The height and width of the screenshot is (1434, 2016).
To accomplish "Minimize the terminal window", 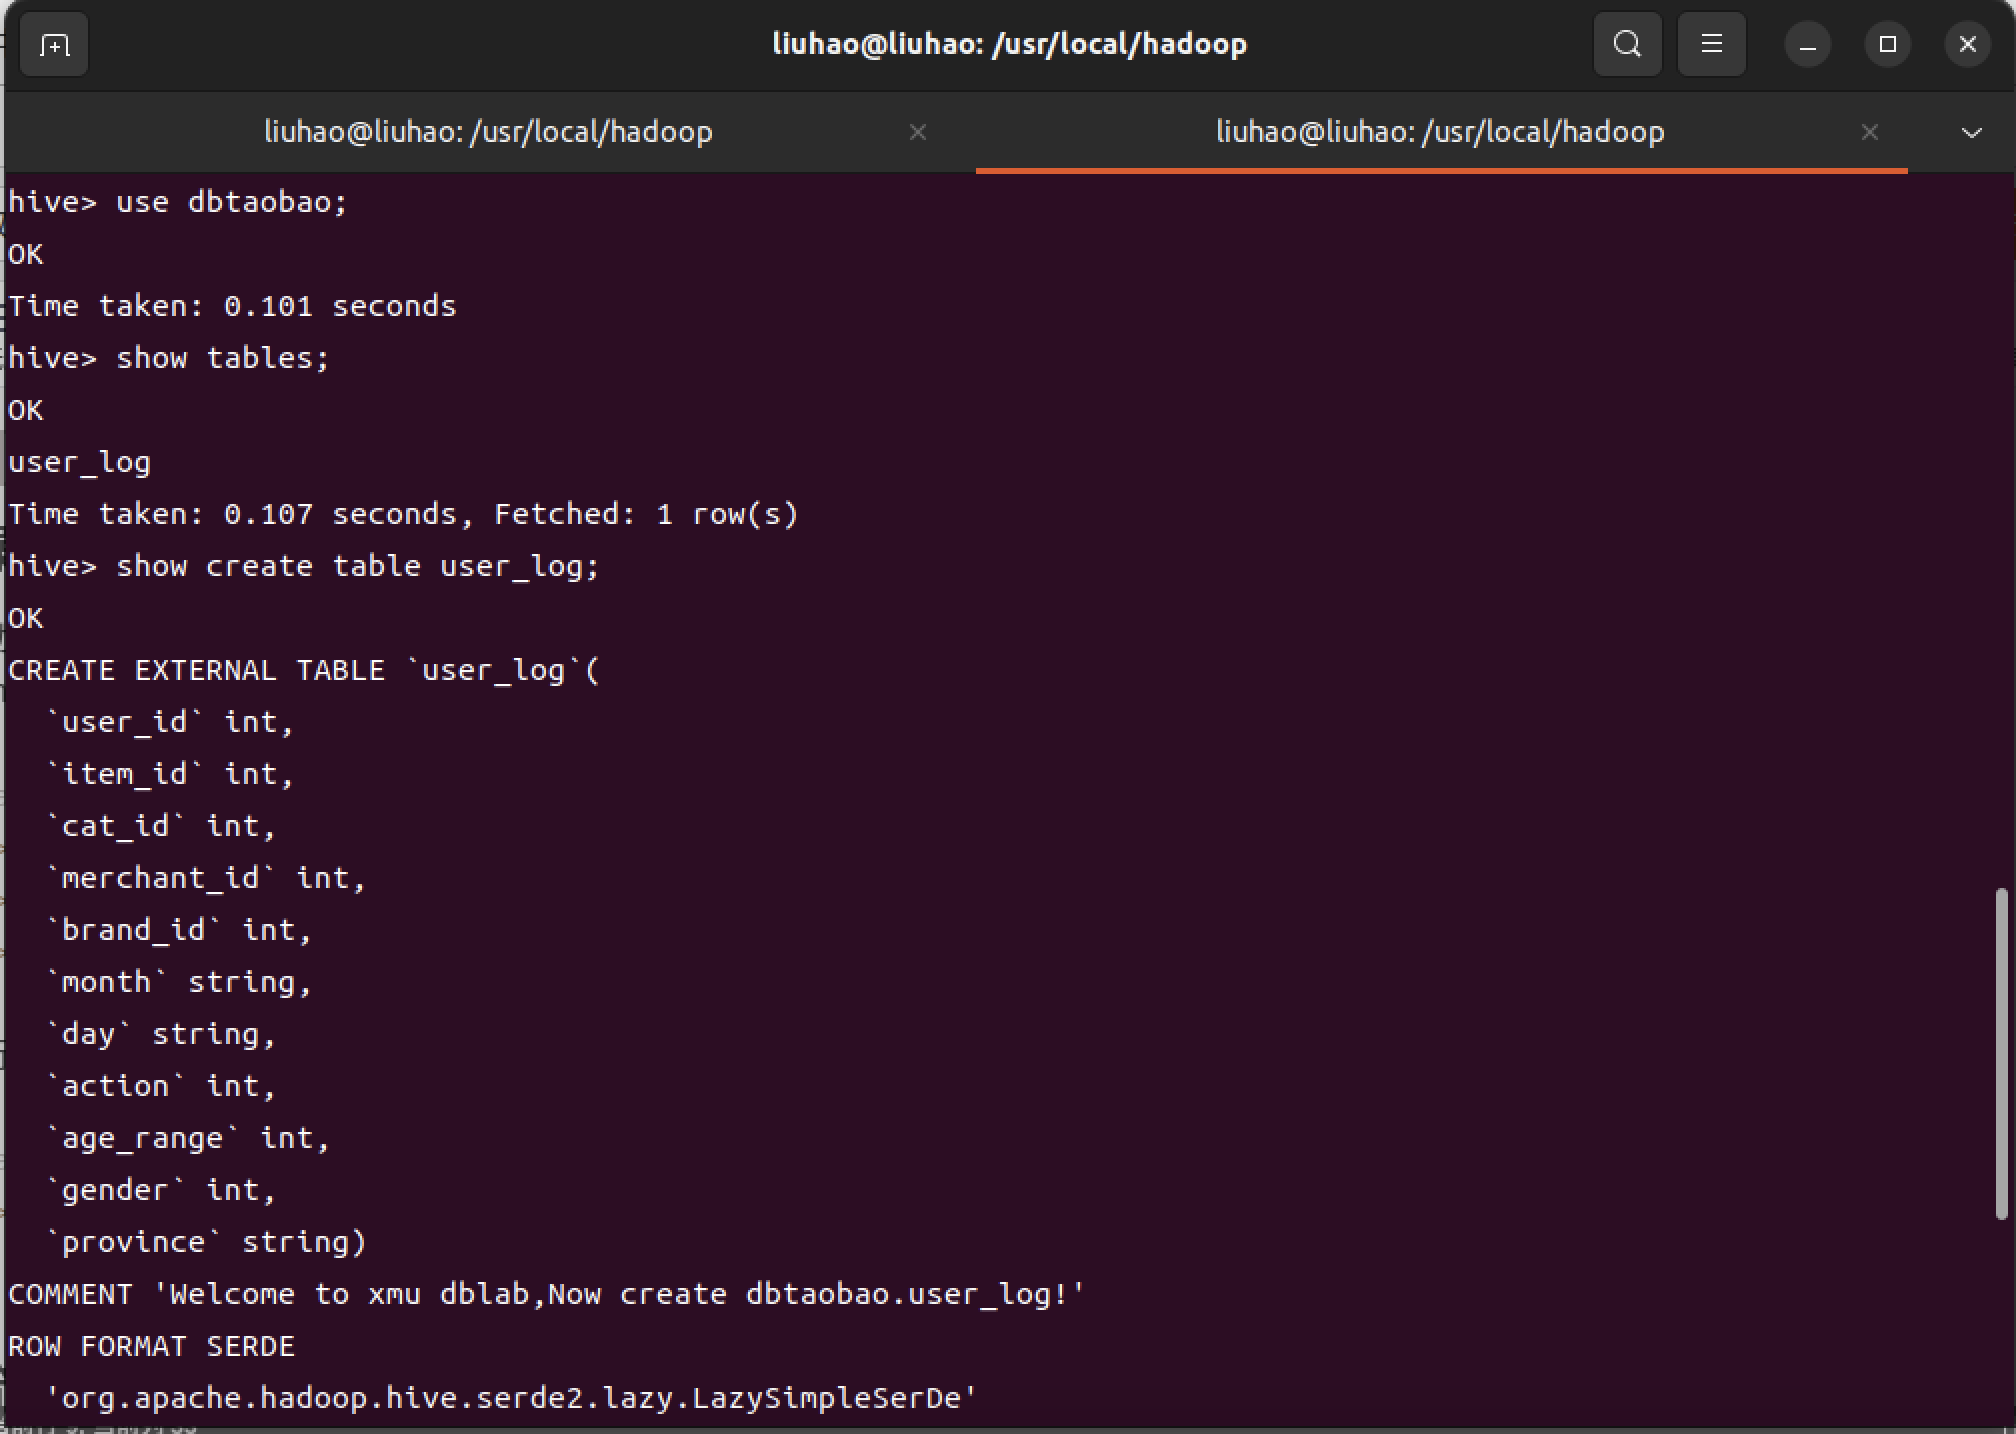I will pos(1807,45).
